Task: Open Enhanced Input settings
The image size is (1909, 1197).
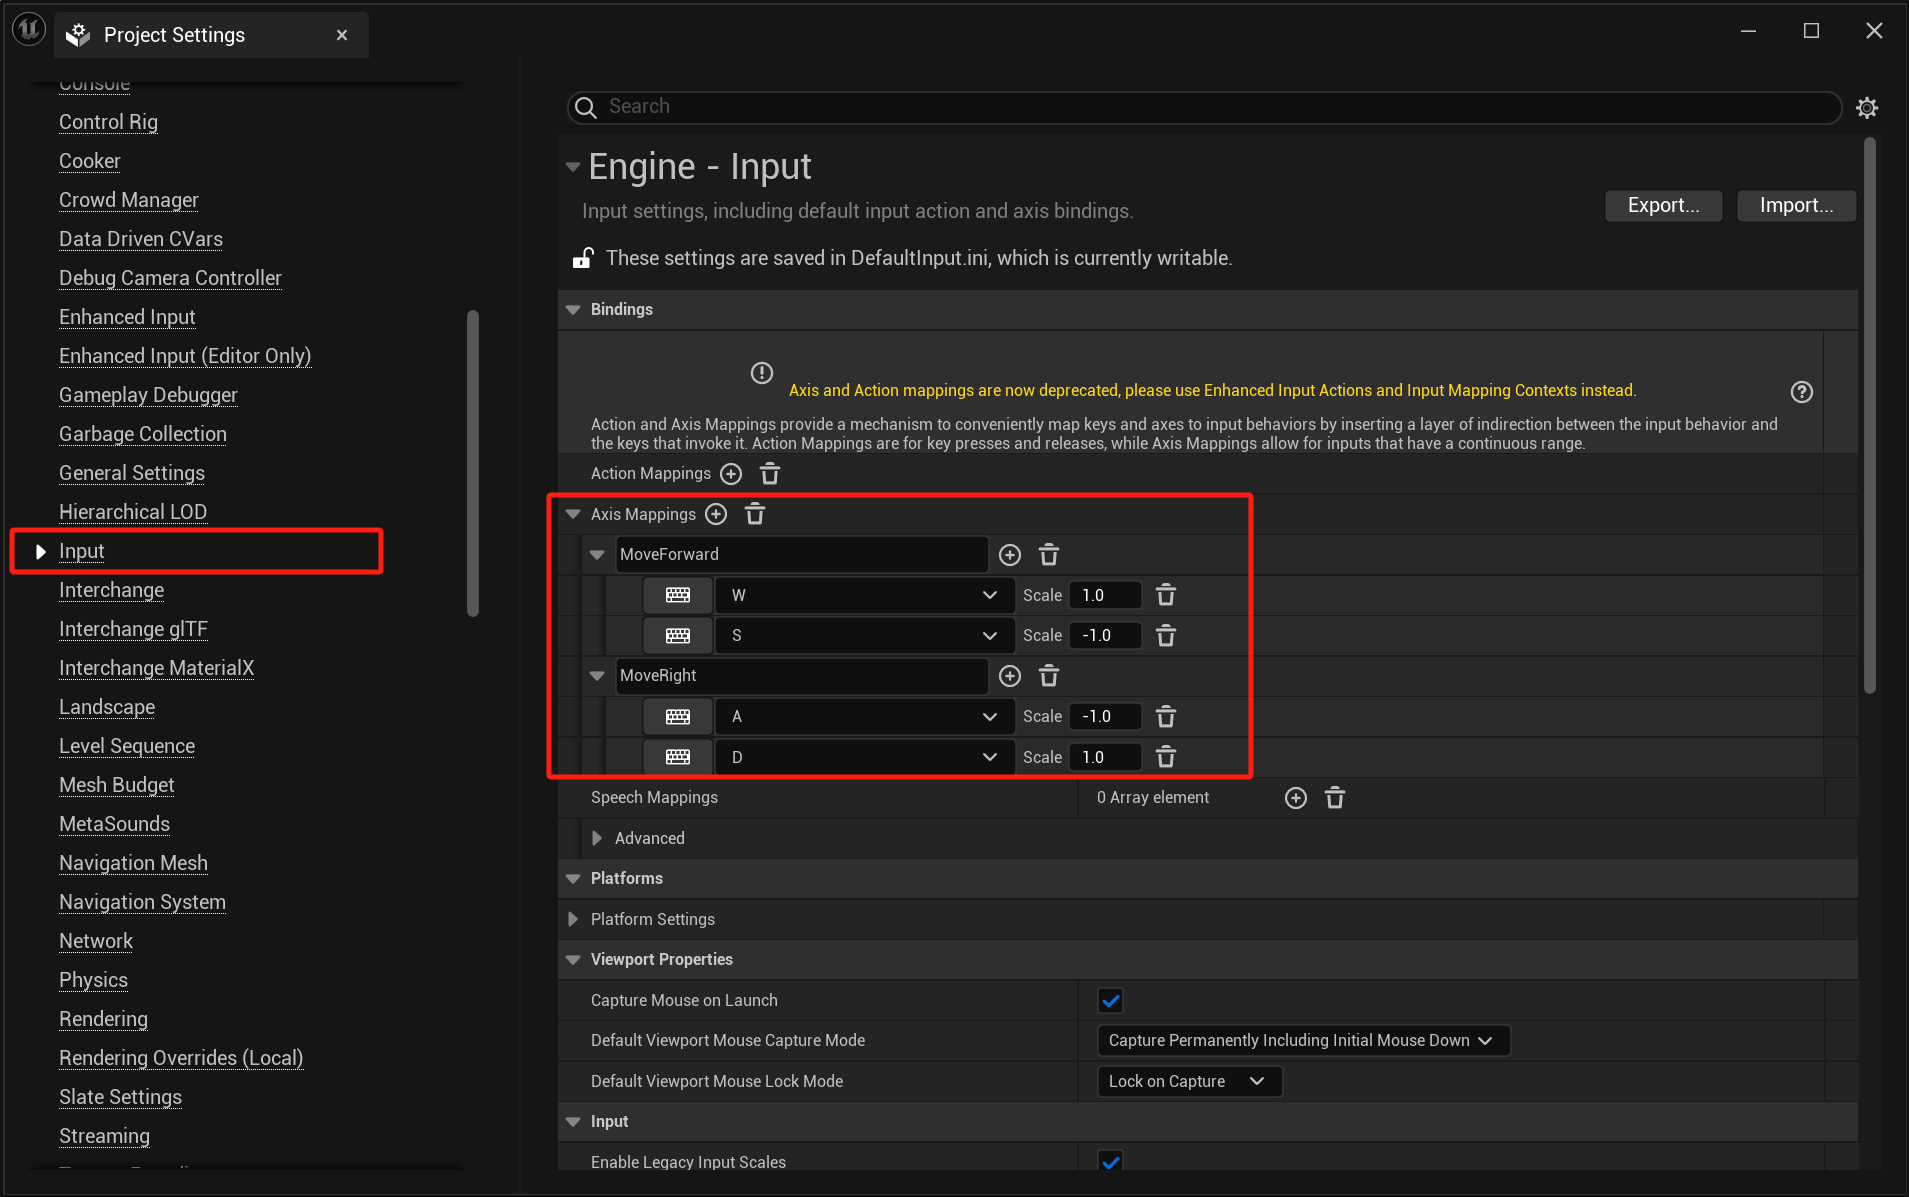Action: 127,317
